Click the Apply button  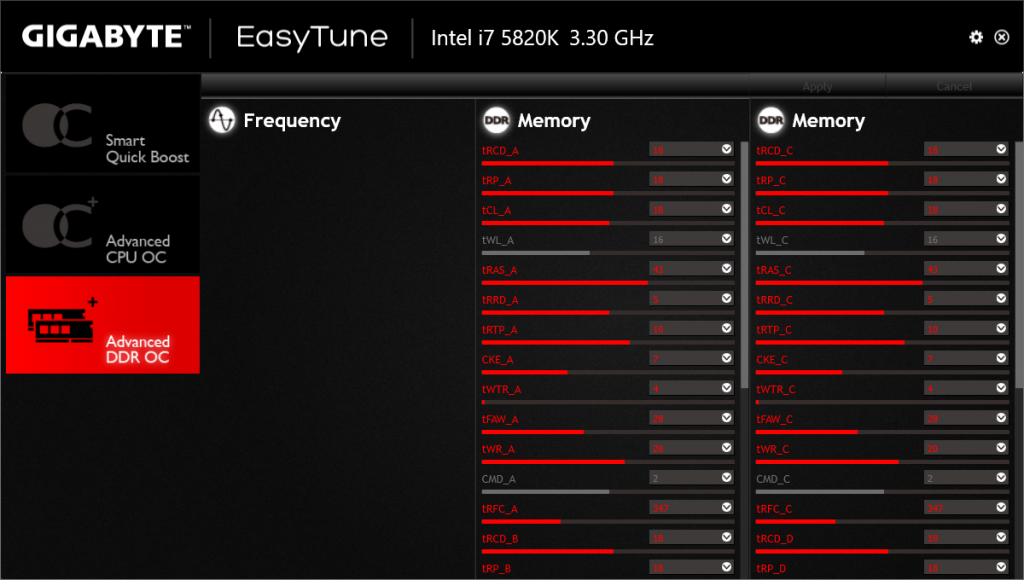(x=817, y=86)
